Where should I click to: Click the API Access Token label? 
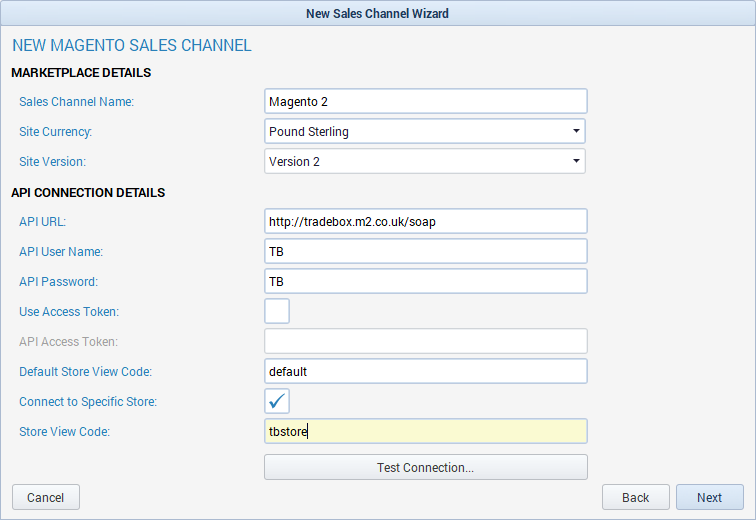68,342
